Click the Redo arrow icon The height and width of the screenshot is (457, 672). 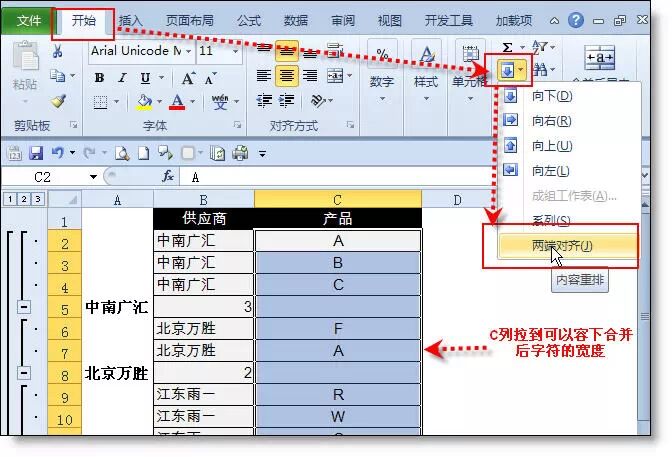pyautogui.click(x=89, y=153)
